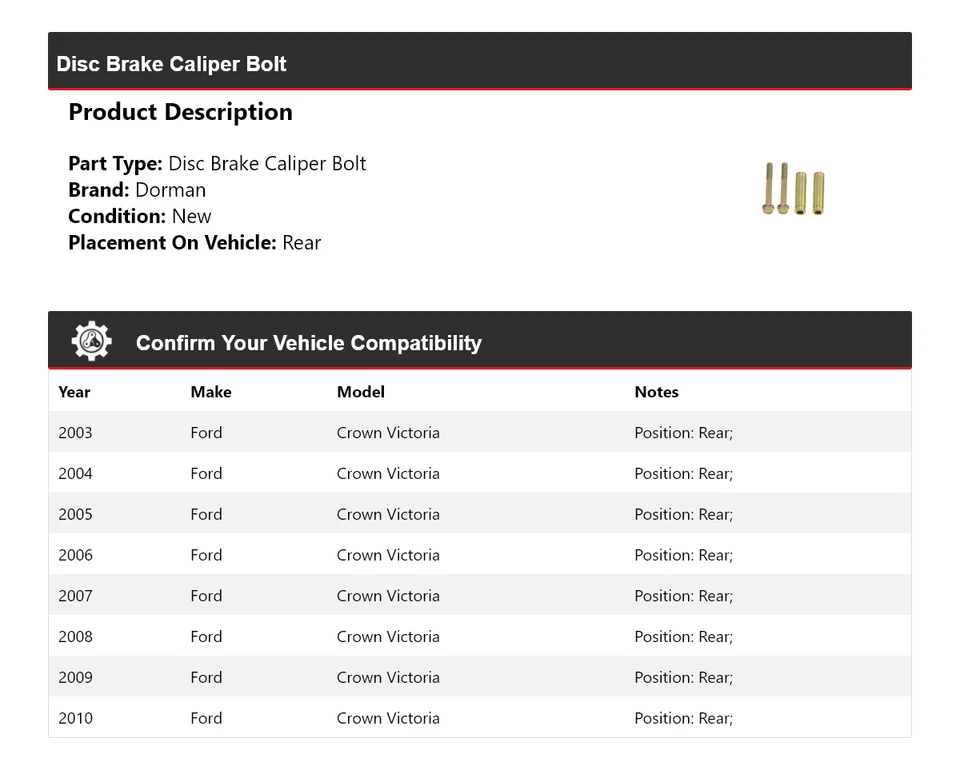
Task: Click the 2010 Crown Victoria model cell
Action: click(x=388, y=718)
